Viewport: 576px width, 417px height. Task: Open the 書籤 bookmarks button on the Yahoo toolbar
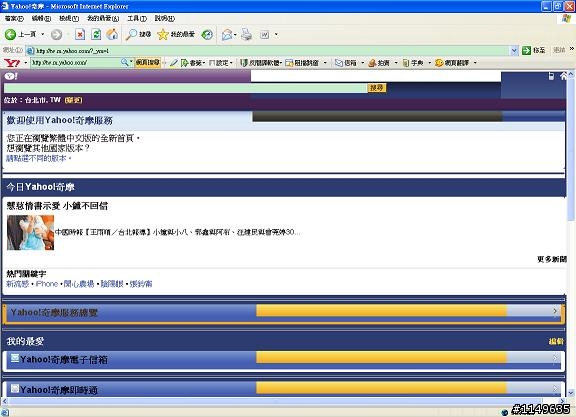193,63
